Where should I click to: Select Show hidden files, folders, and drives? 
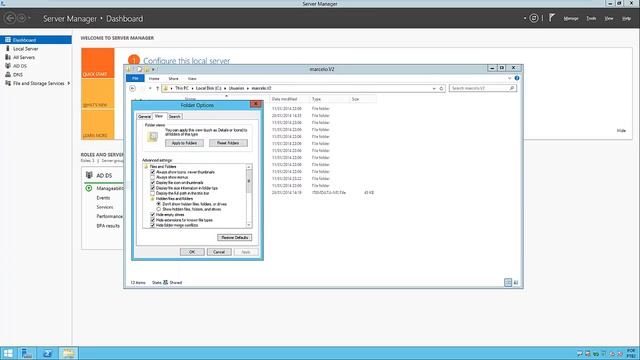159,209
